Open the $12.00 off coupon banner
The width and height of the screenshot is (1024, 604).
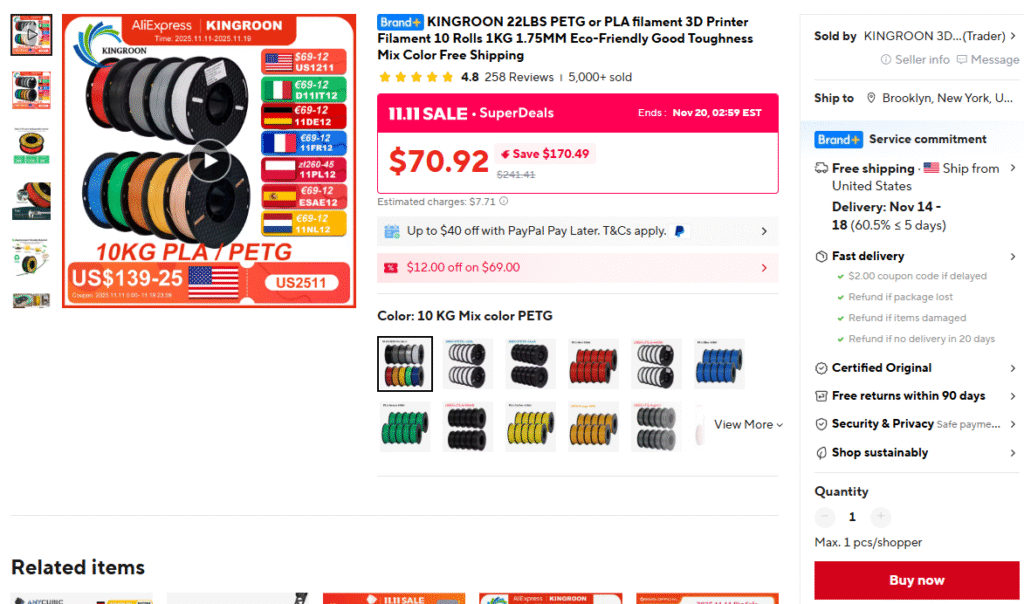[x=577, y=268]
